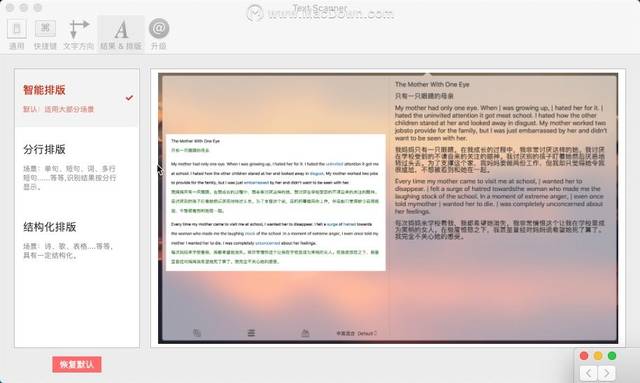Viewport: 640px width, 383px height.
Task: Click the layout preview image
Action: pyautogui.click(x=388, y=208)
